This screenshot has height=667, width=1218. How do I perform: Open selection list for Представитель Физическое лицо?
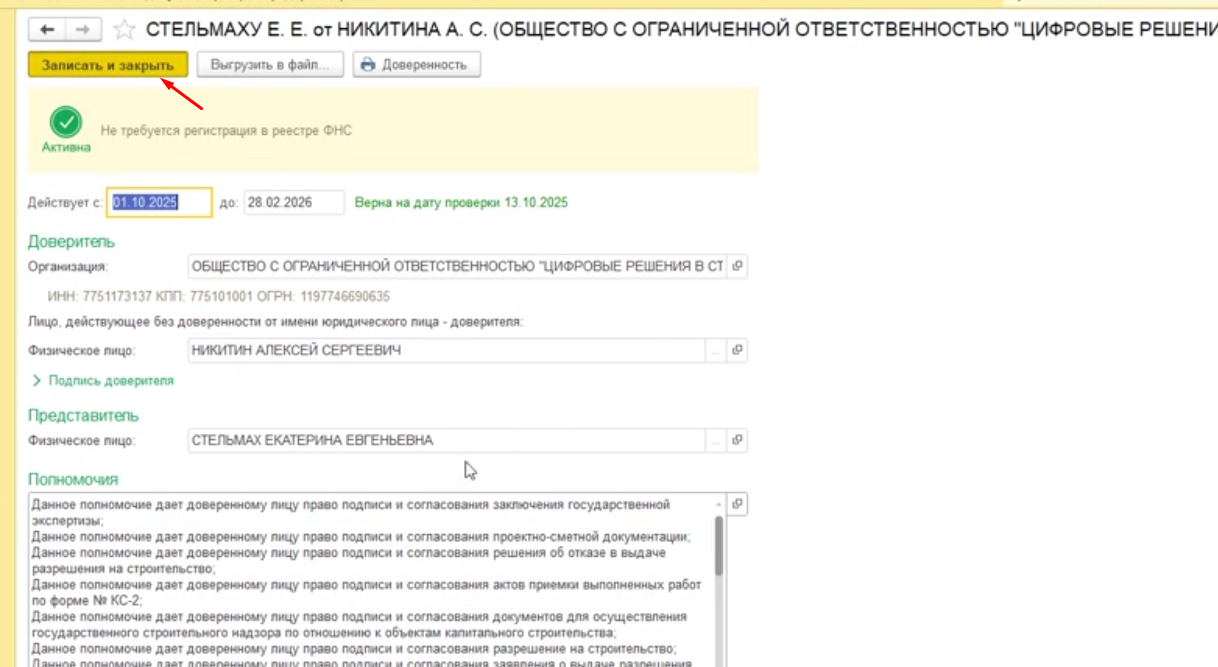[x=715, y=441]
